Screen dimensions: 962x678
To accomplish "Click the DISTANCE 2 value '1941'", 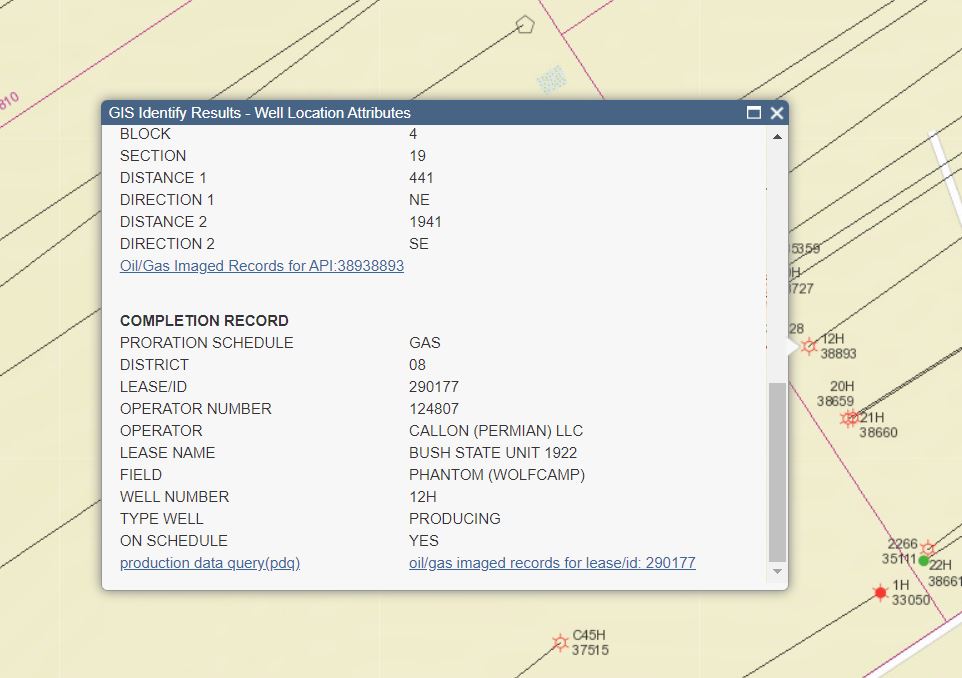I will (425, 222).
